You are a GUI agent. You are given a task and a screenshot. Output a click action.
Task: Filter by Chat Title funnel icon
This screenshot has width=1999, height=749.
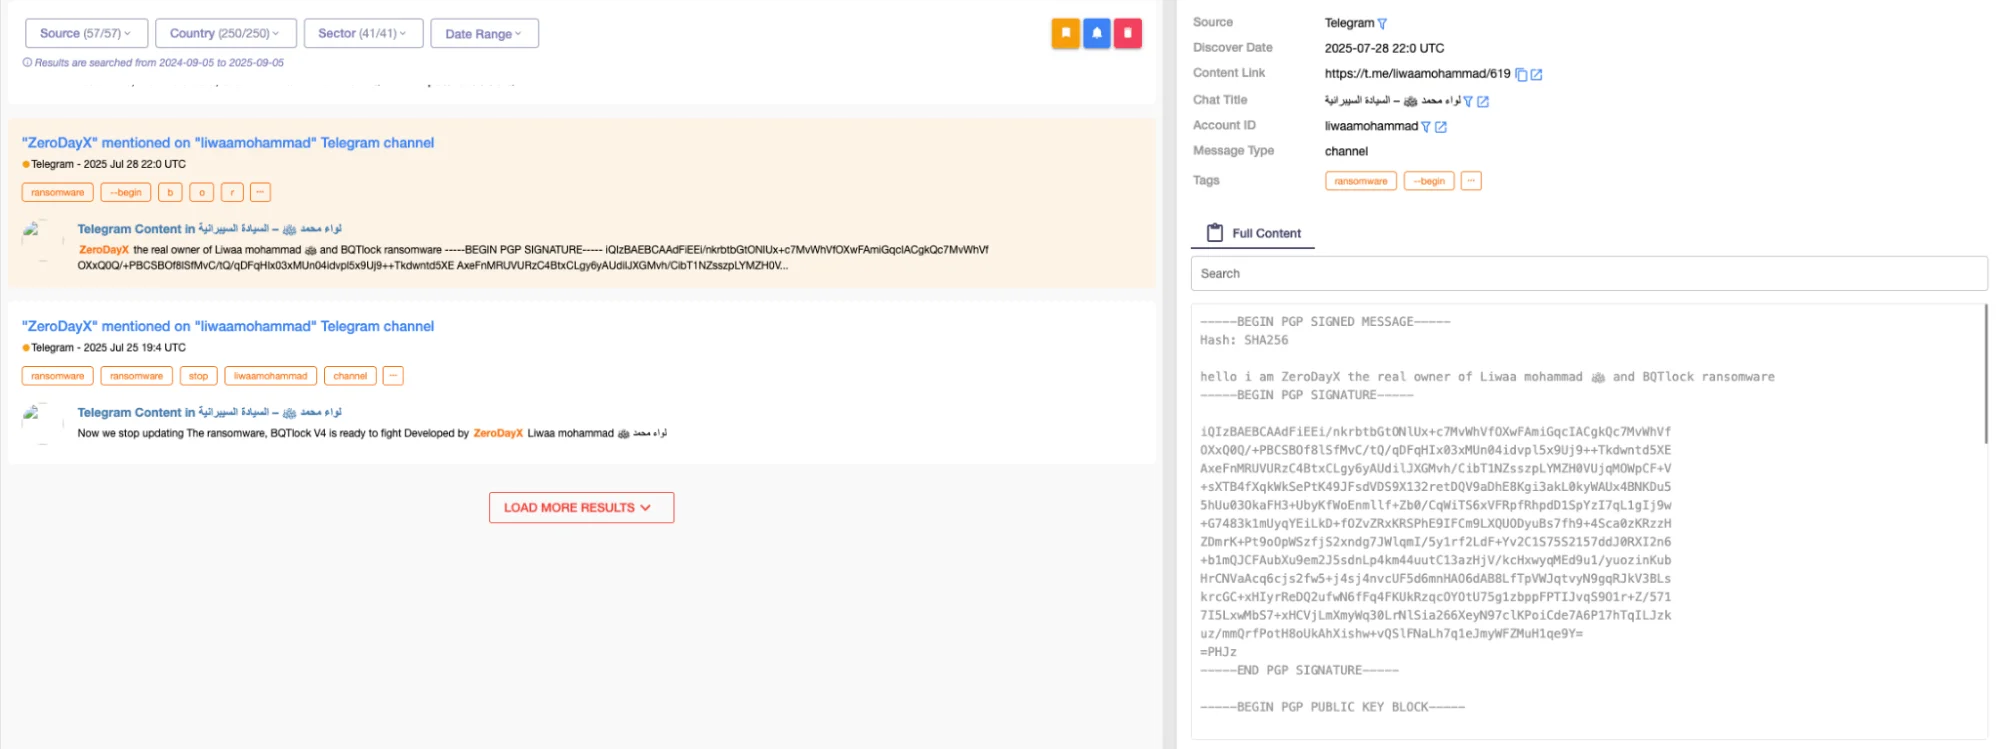[1468, 101]
